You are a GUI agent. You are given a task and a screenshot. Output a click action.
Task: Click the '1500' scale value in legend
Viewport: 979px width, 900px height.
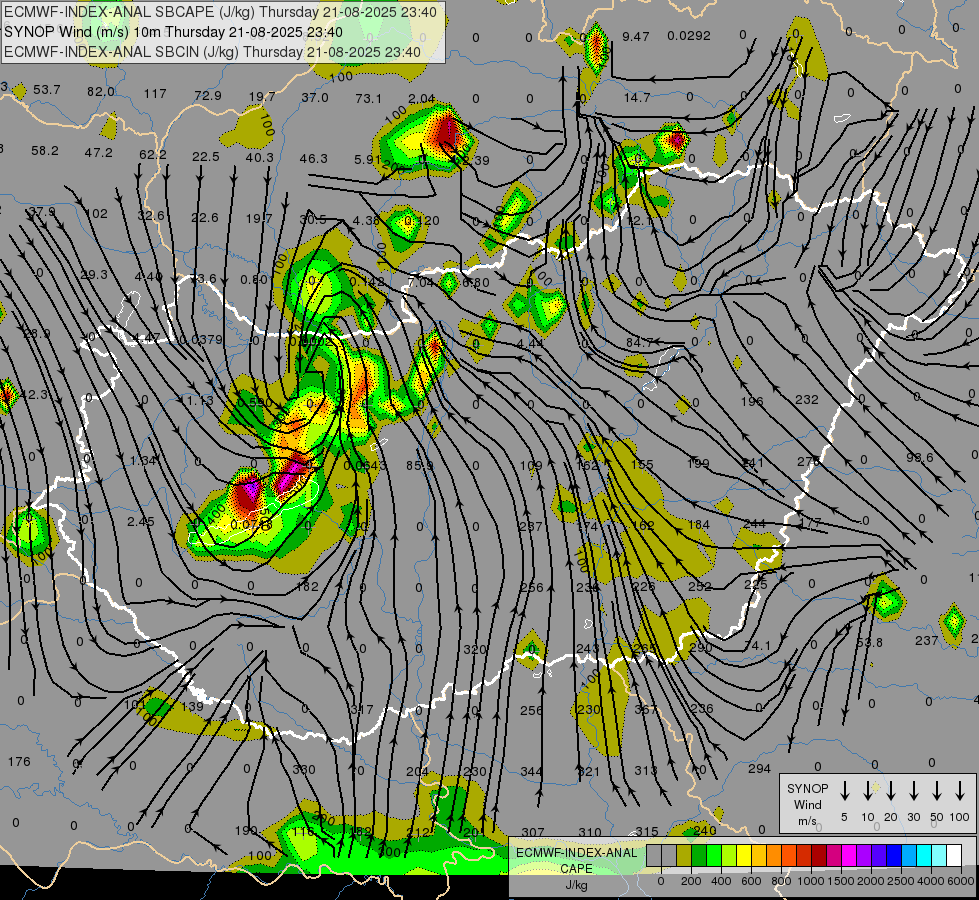coord(841,881)
